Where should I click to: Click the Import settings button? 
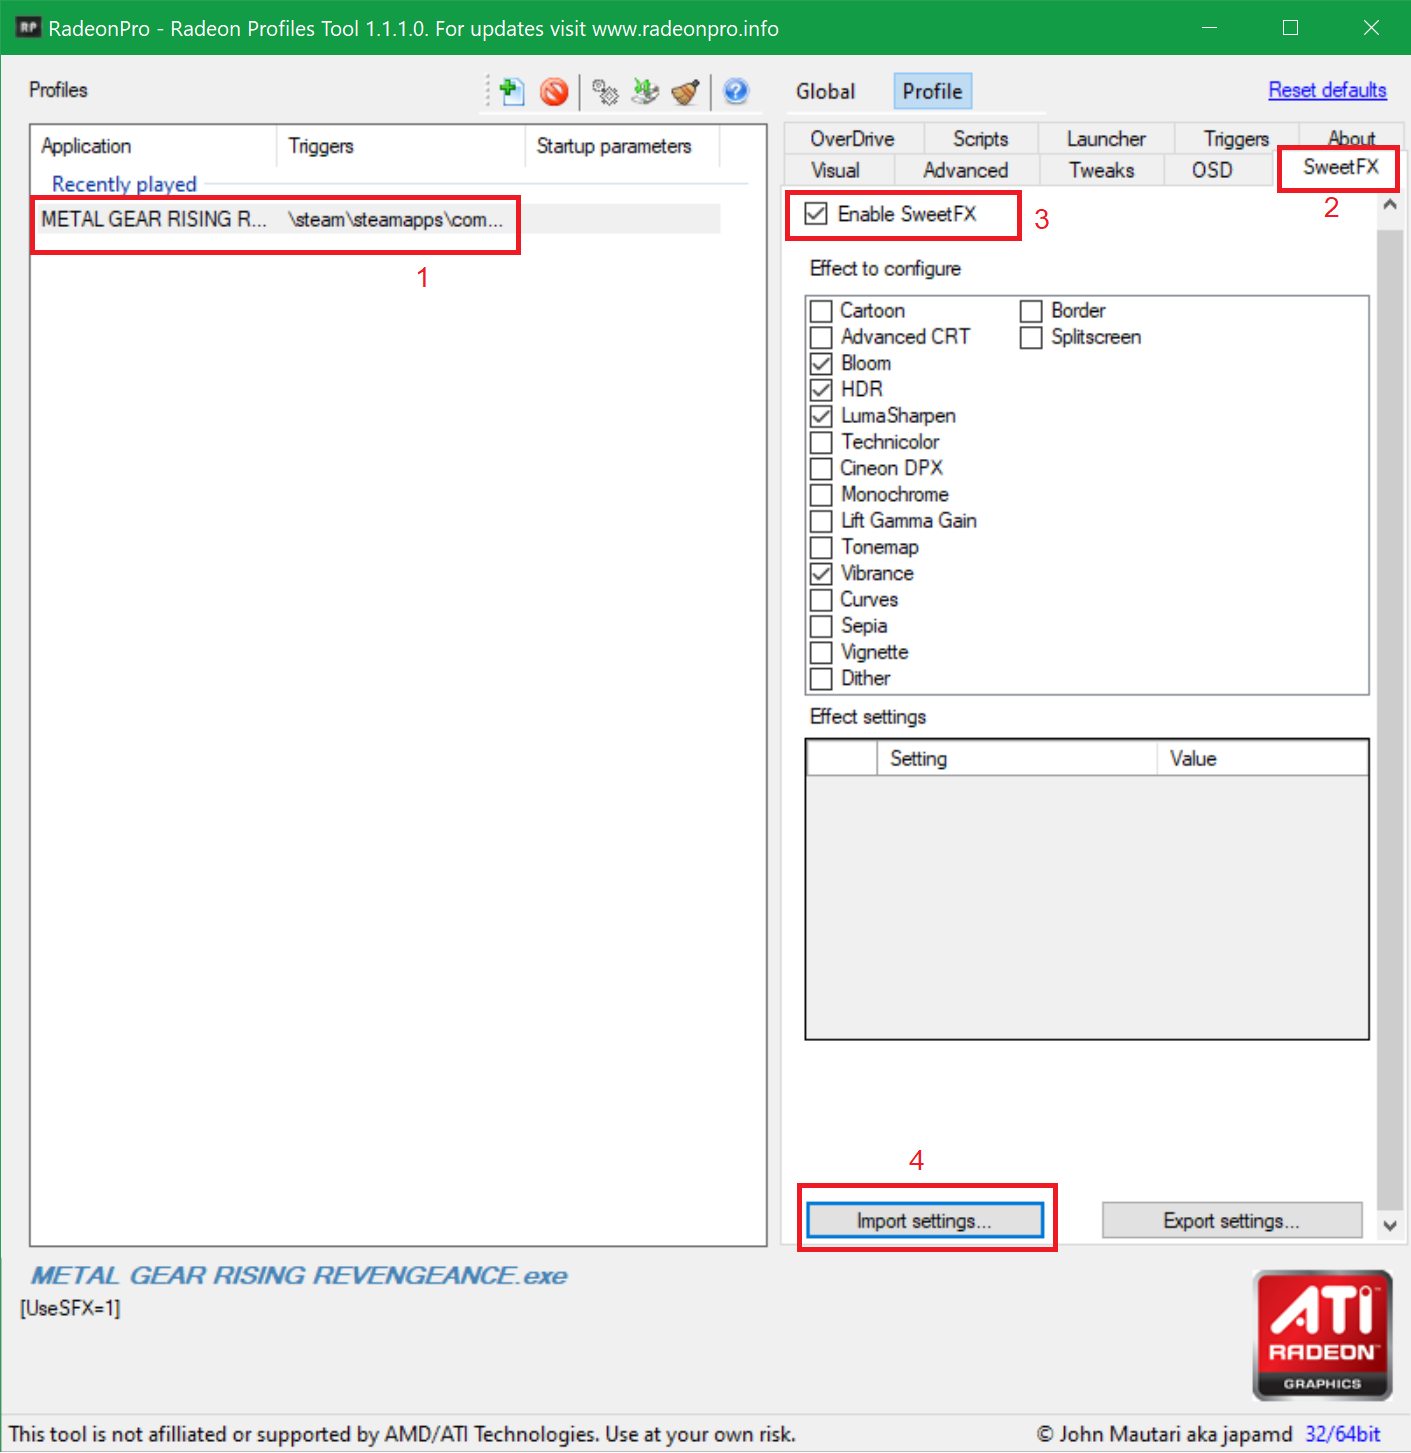(925, 1221)
